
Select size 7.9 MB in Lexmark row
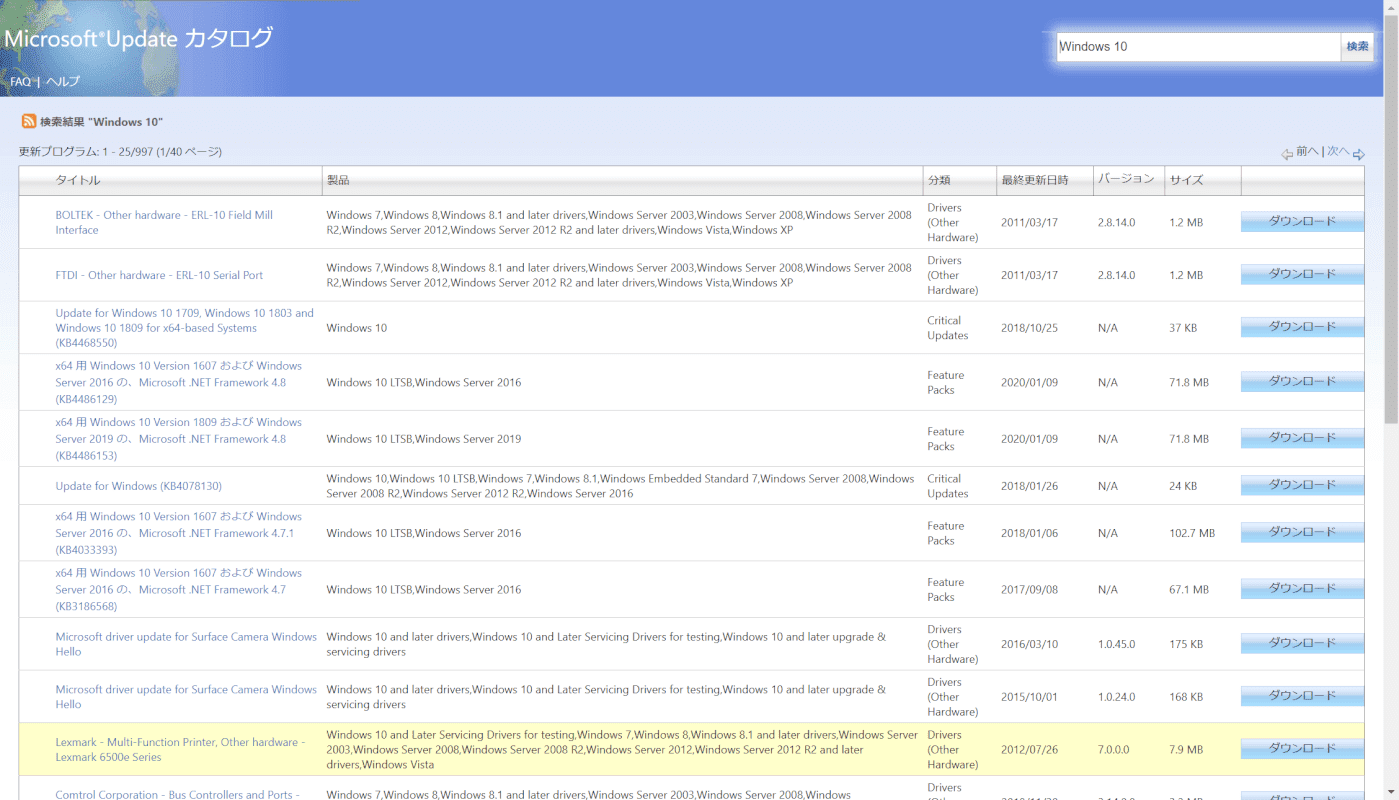pyautogui.click(x=1186, y=749)
